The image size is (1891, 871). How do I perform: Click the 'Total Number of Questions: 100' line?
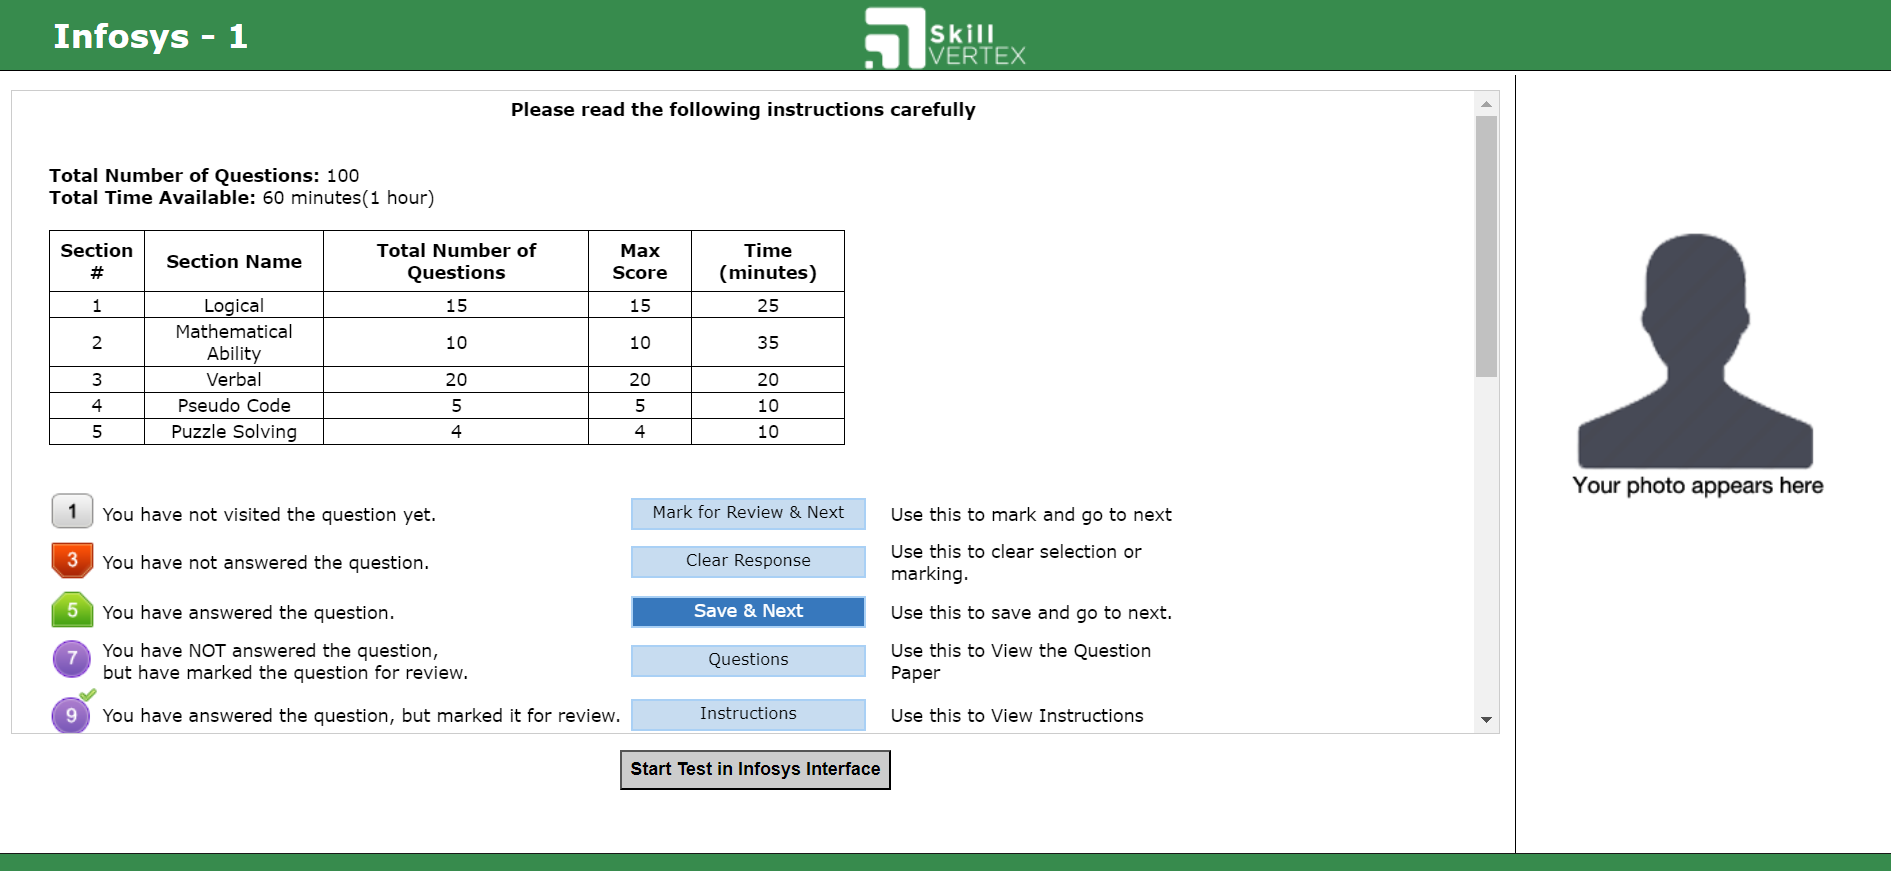(x=204, y=176)
